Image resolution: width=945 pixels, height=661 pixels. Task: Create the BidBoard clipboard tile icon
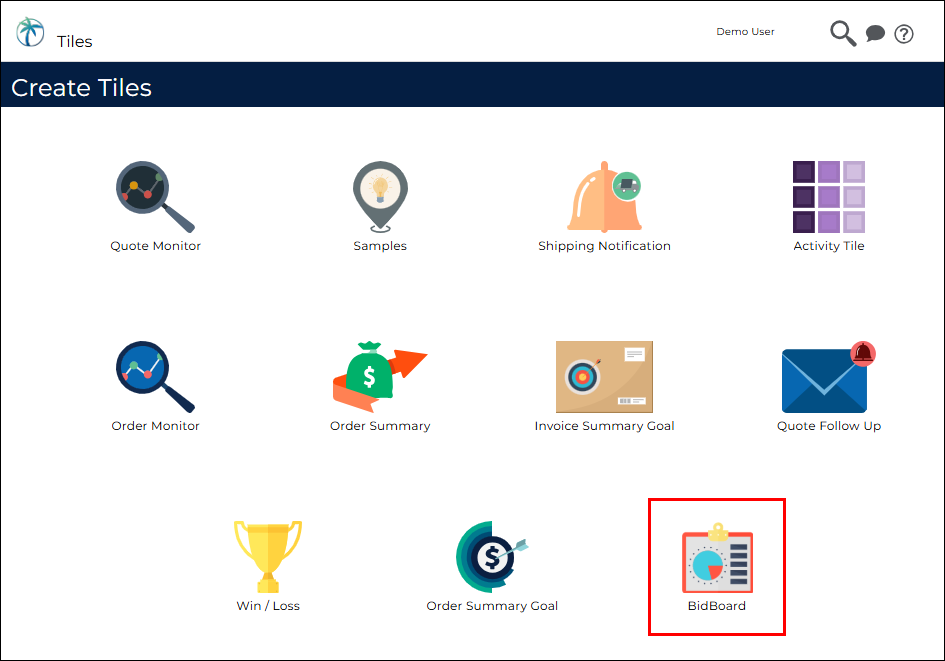(717, 558)
